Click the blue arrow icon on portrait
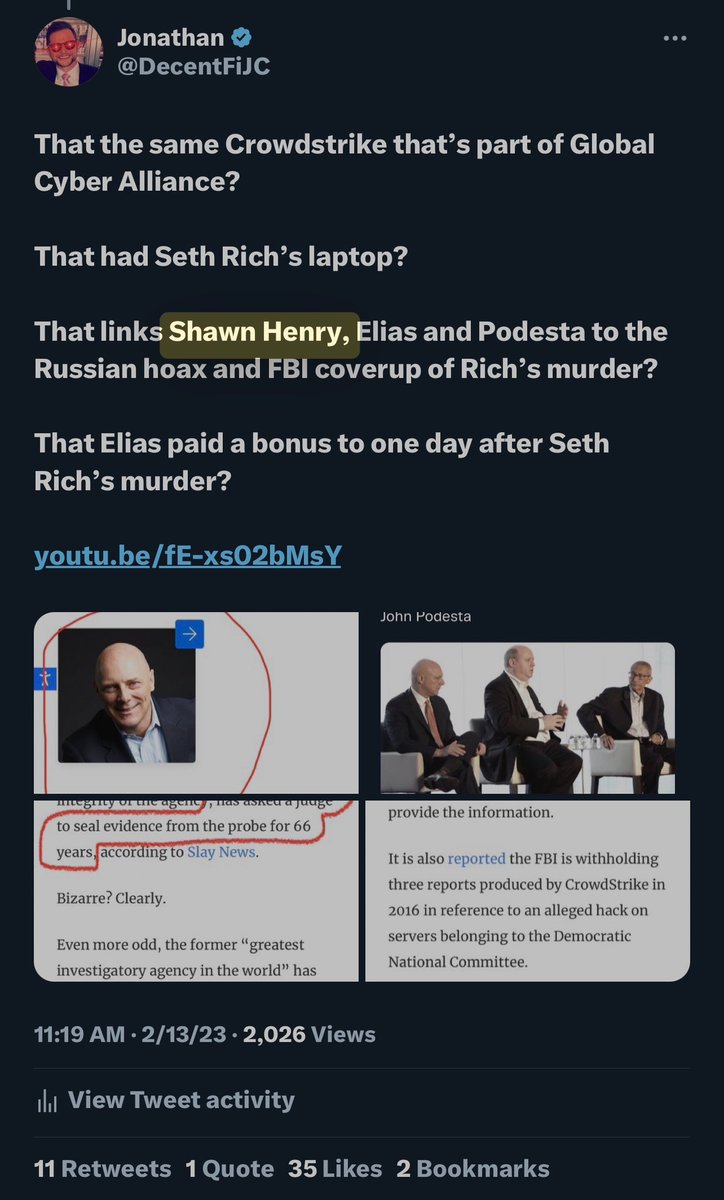724x1200 pixels. [189, 634]
